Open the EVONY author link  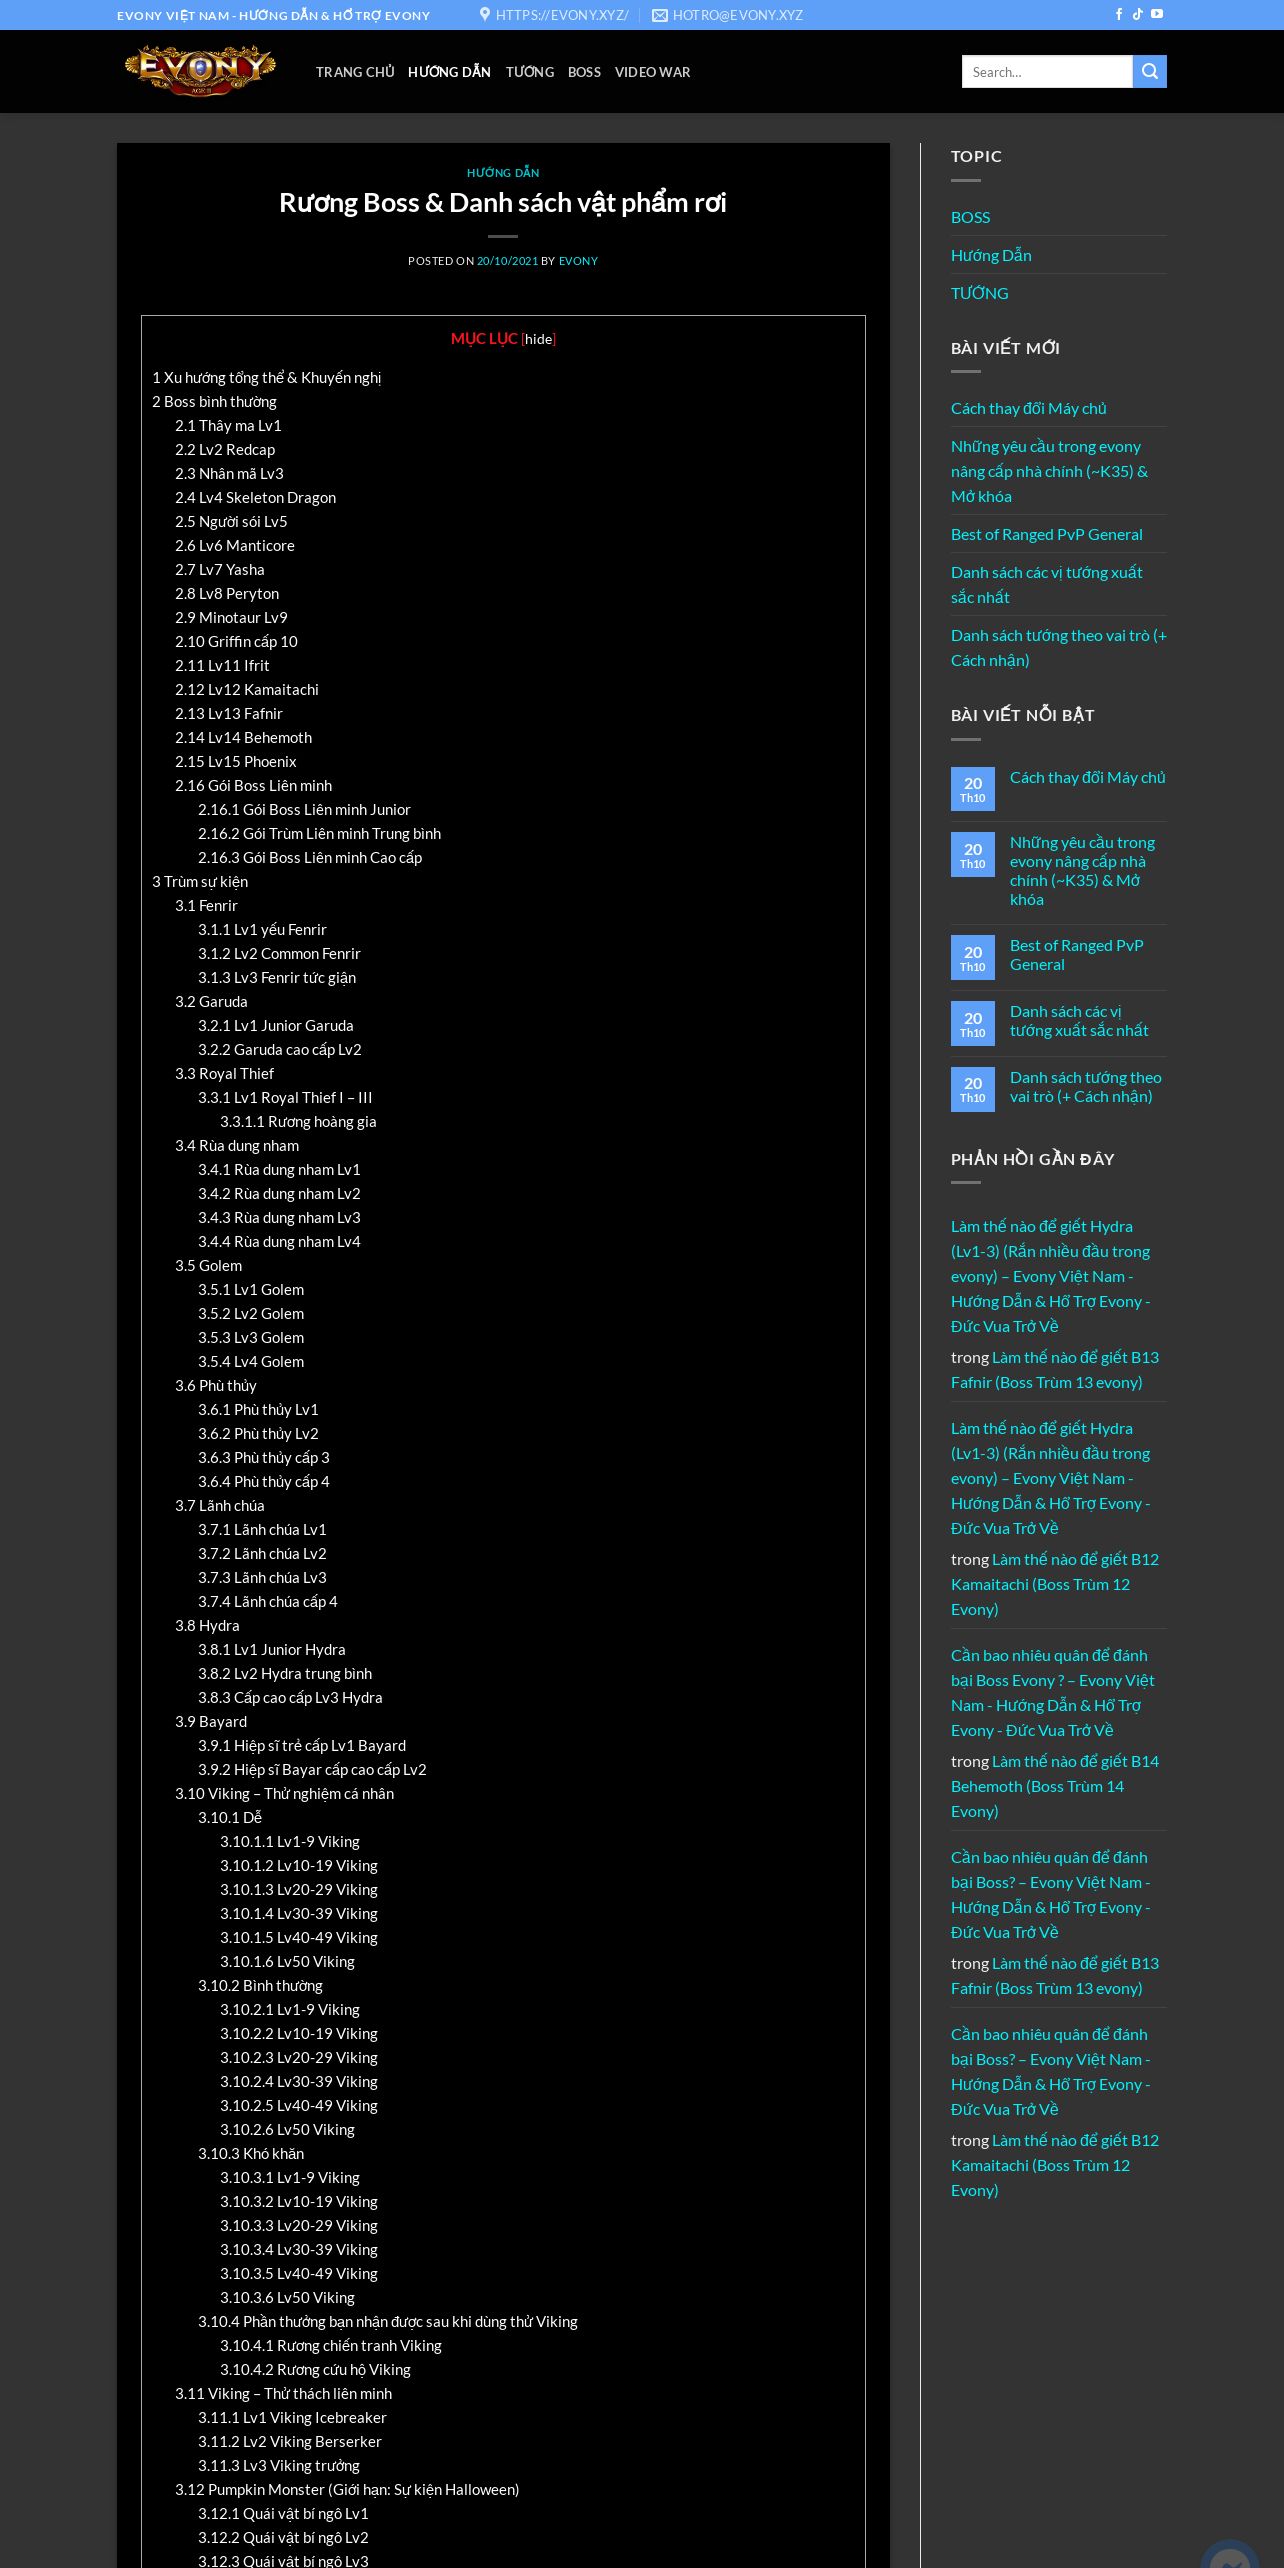point(578,261)
